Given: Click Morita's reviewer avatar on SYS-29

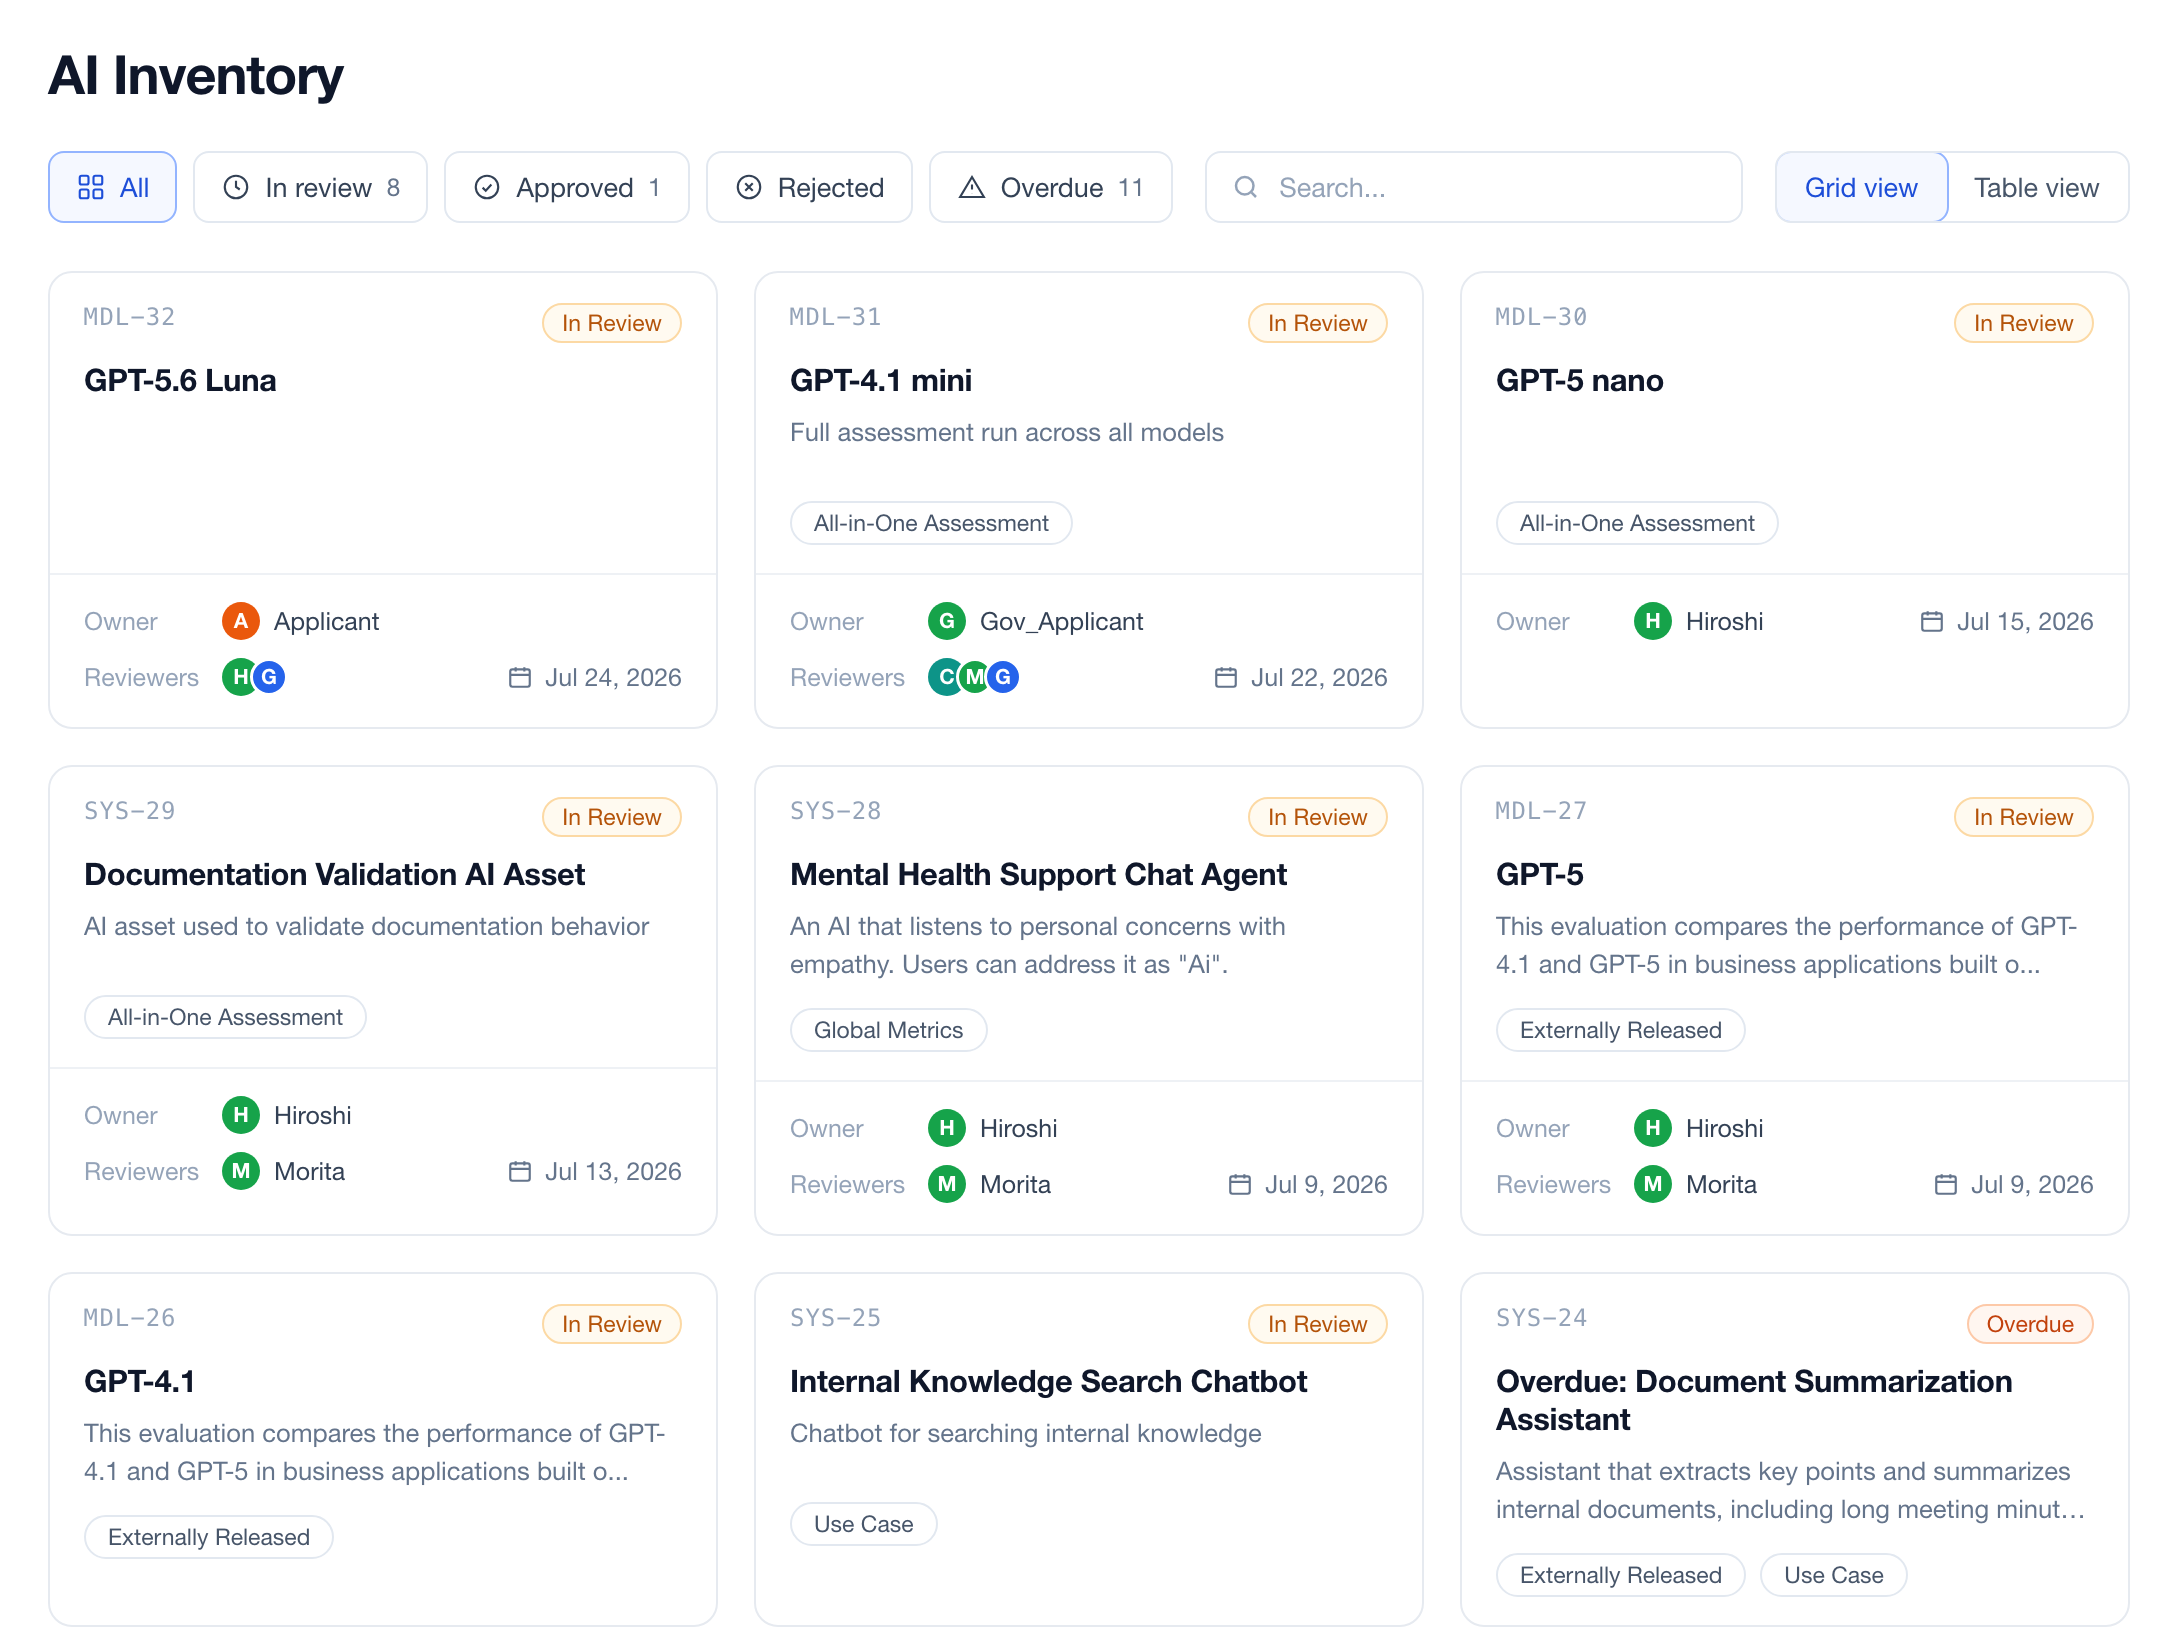Looking at the screenshot, I should pos(241,1171).
